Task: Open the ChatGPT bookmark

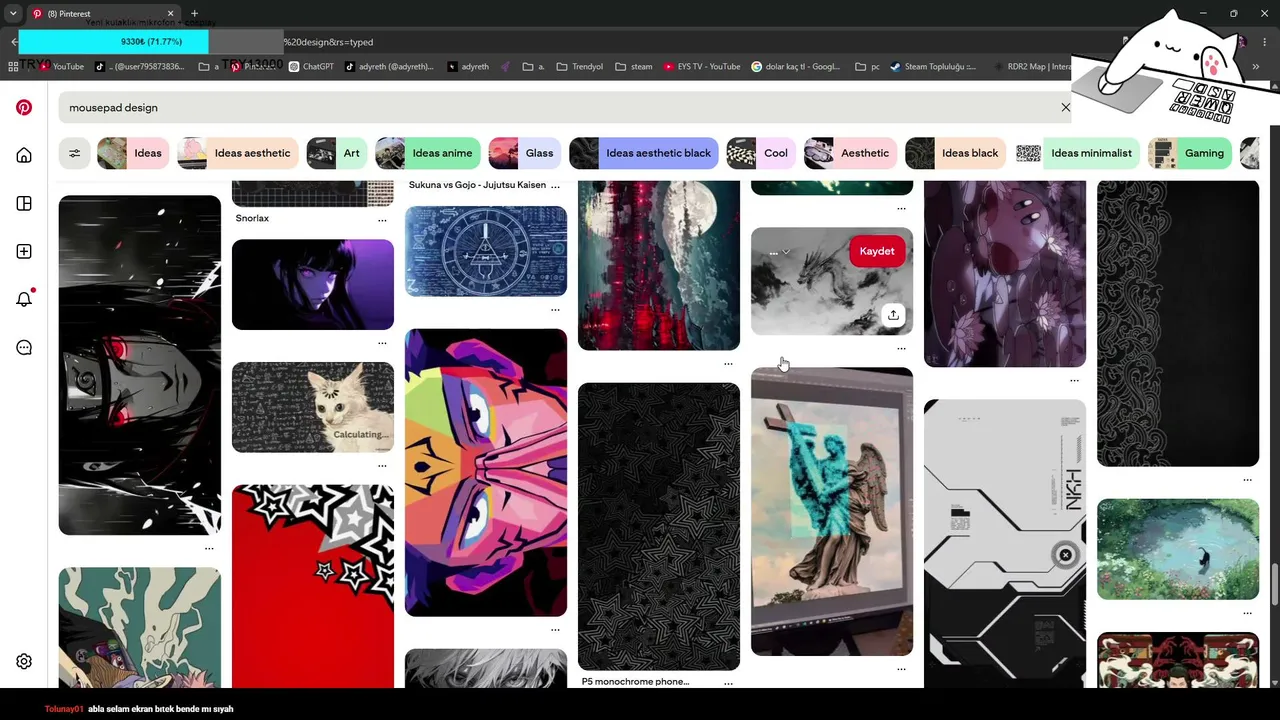Action: coord(311,67)
